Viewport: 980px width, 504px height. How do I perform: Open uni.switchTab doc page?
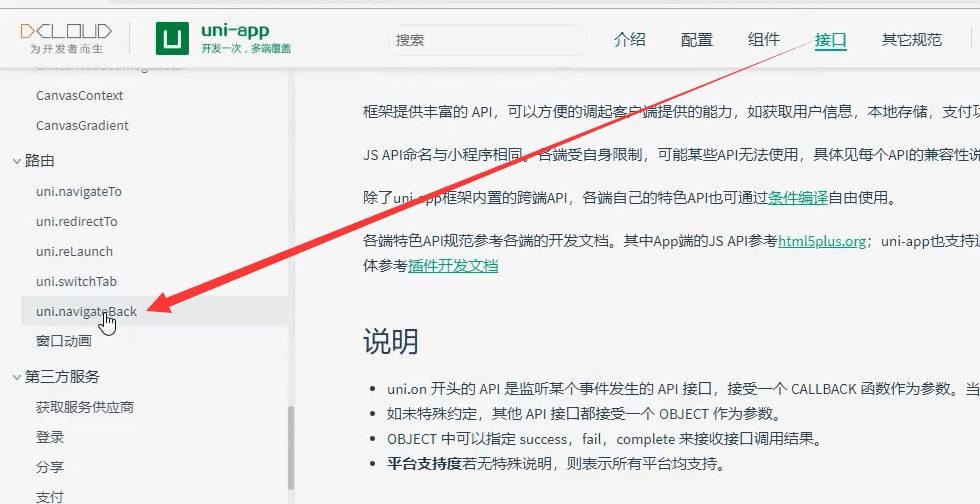click(76, 281)
